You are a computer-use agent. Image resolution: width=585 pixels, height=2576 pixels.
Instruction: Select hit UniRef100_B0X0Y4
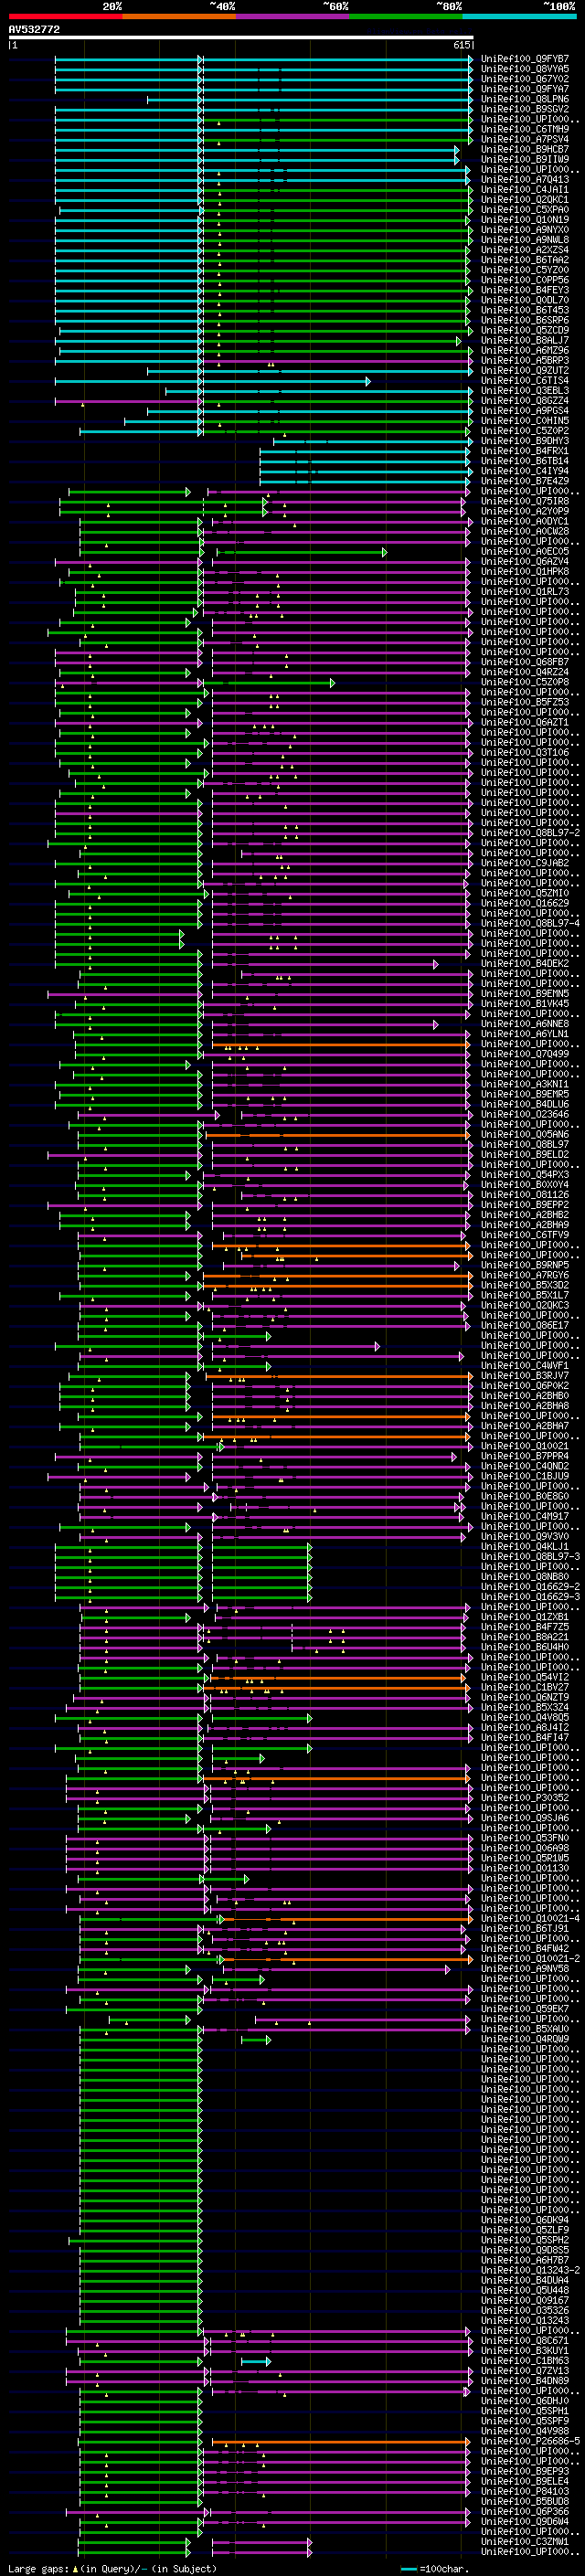pyautogui.click(x=525, y=1185)
